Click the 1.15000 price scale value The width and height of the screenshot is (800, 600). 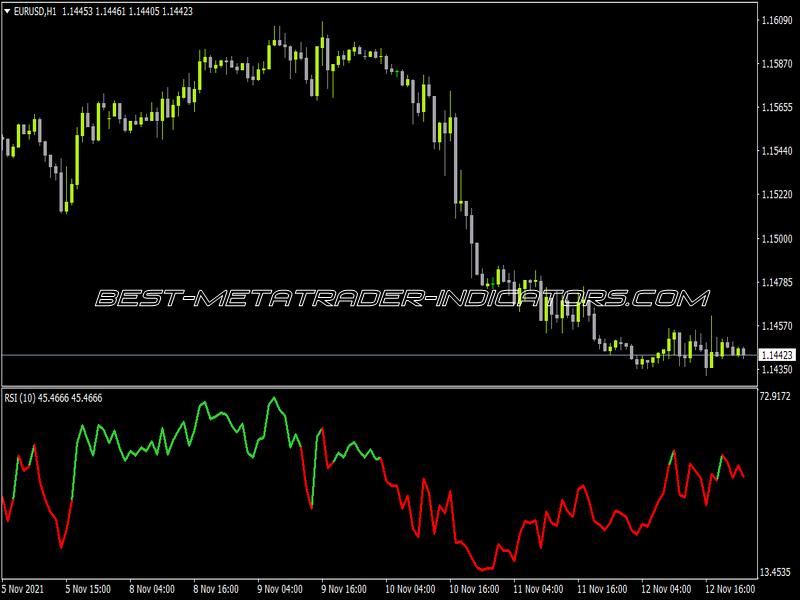coord(777,238)
